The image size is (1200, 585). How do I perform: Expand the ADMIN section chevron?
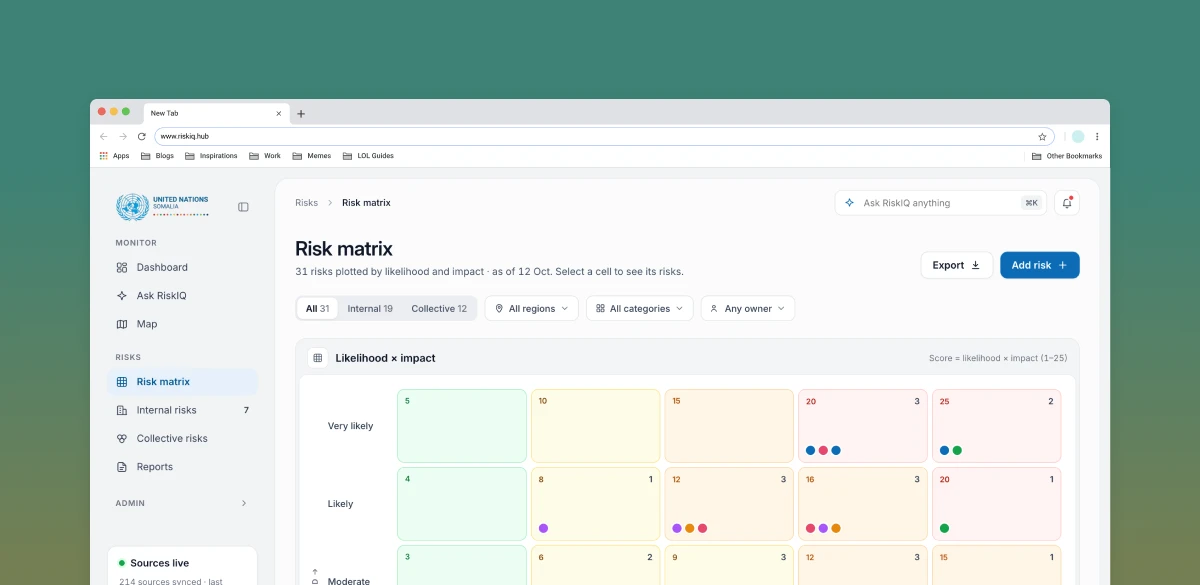coord(244,503)
